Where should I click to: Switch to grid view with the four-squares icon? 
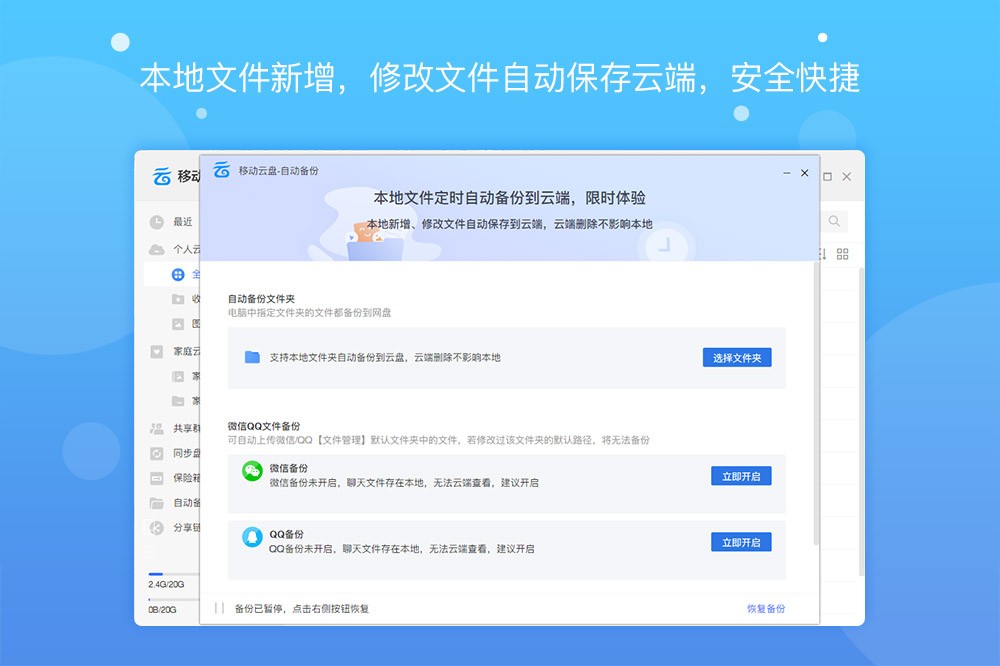pyautogui.click(x=842, y=254)
